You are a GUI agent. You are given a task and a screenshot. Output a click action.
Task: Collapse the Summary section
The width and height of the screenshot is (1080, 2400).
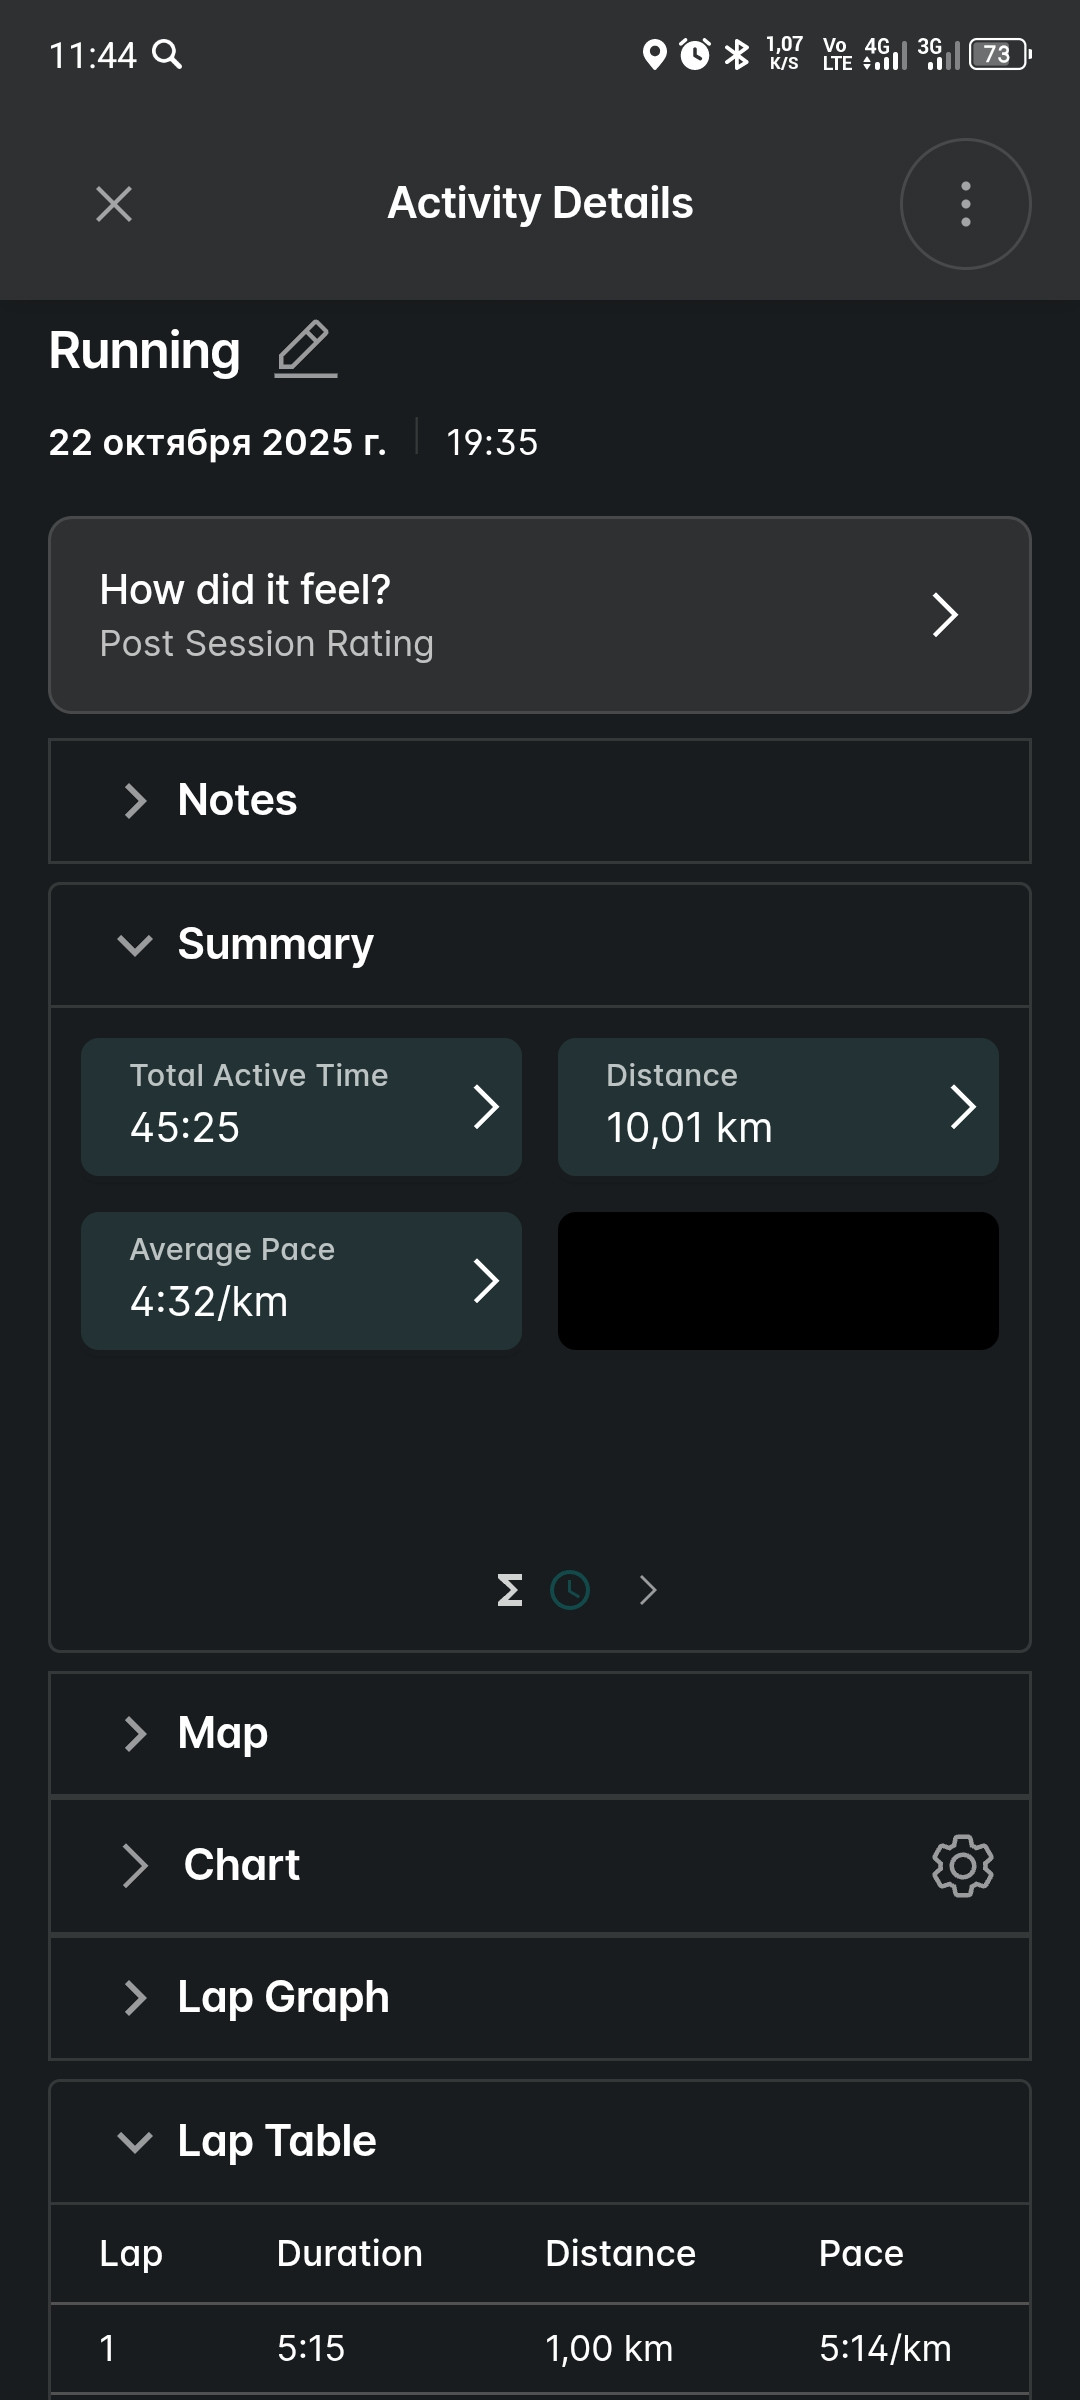[x=540, y=945]
